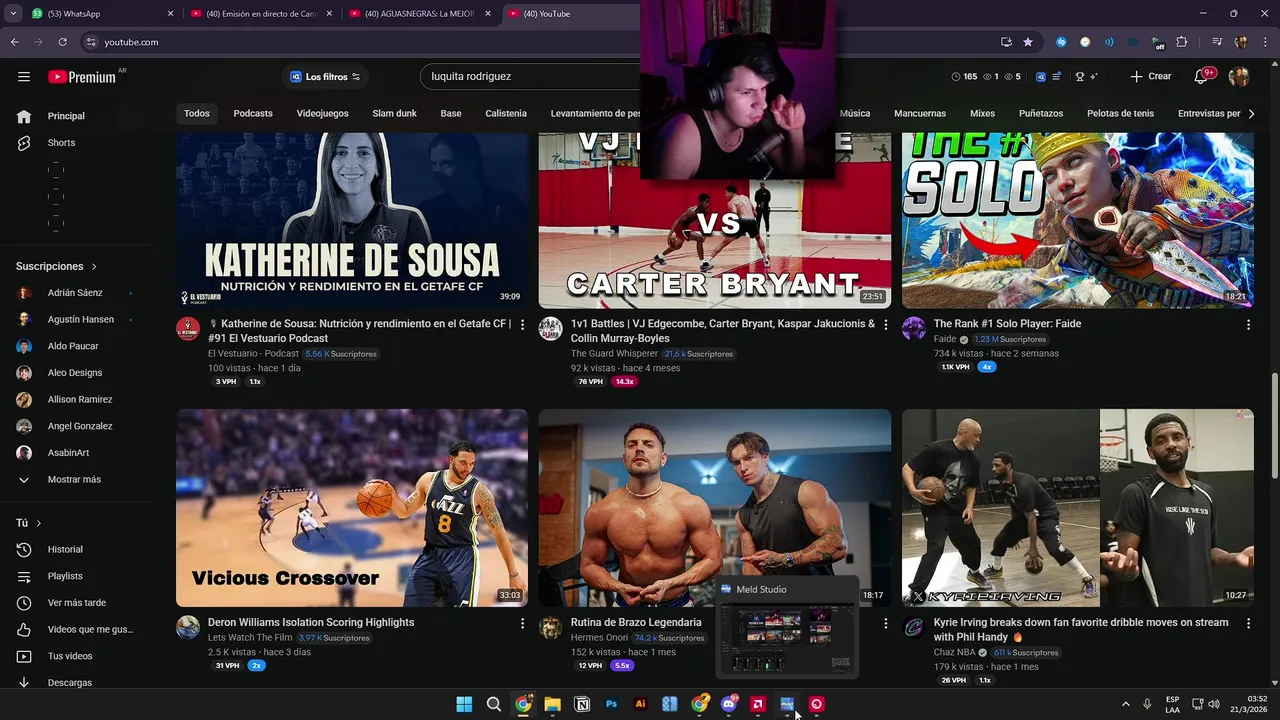Open Photoshop from the taskbar
Viewport: 1280px width, 720px height.
(611, 704)
